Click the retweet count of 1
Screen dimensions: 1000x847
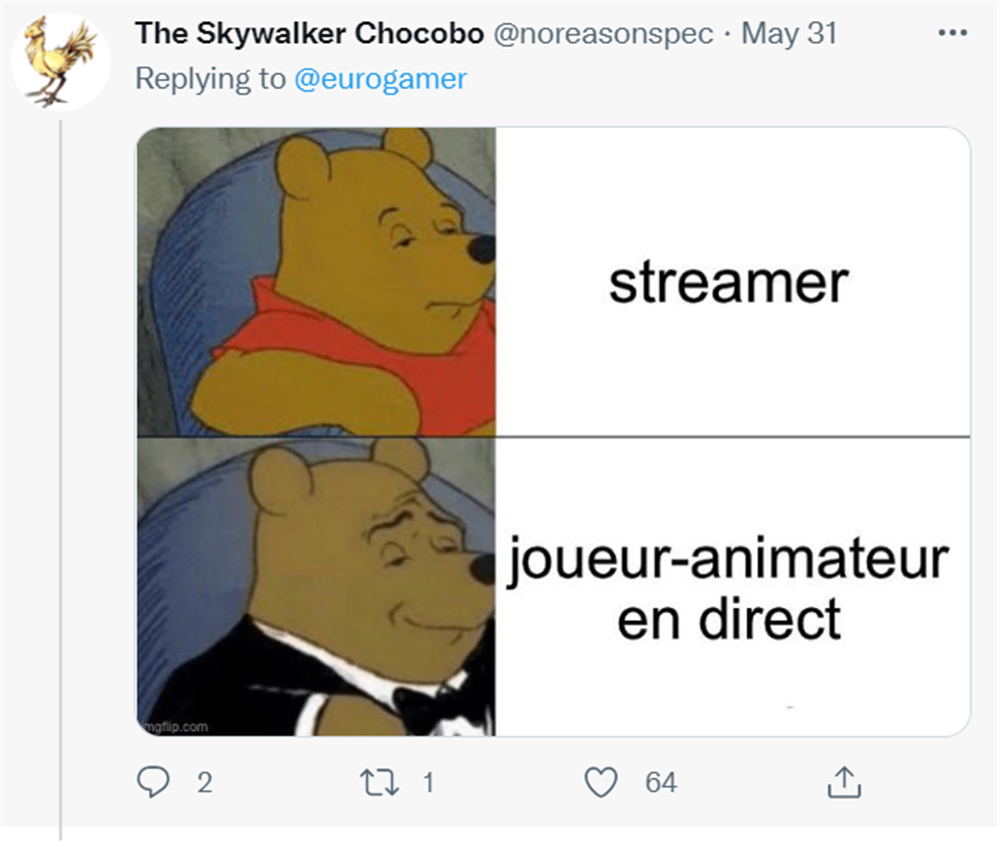(429, 783)
